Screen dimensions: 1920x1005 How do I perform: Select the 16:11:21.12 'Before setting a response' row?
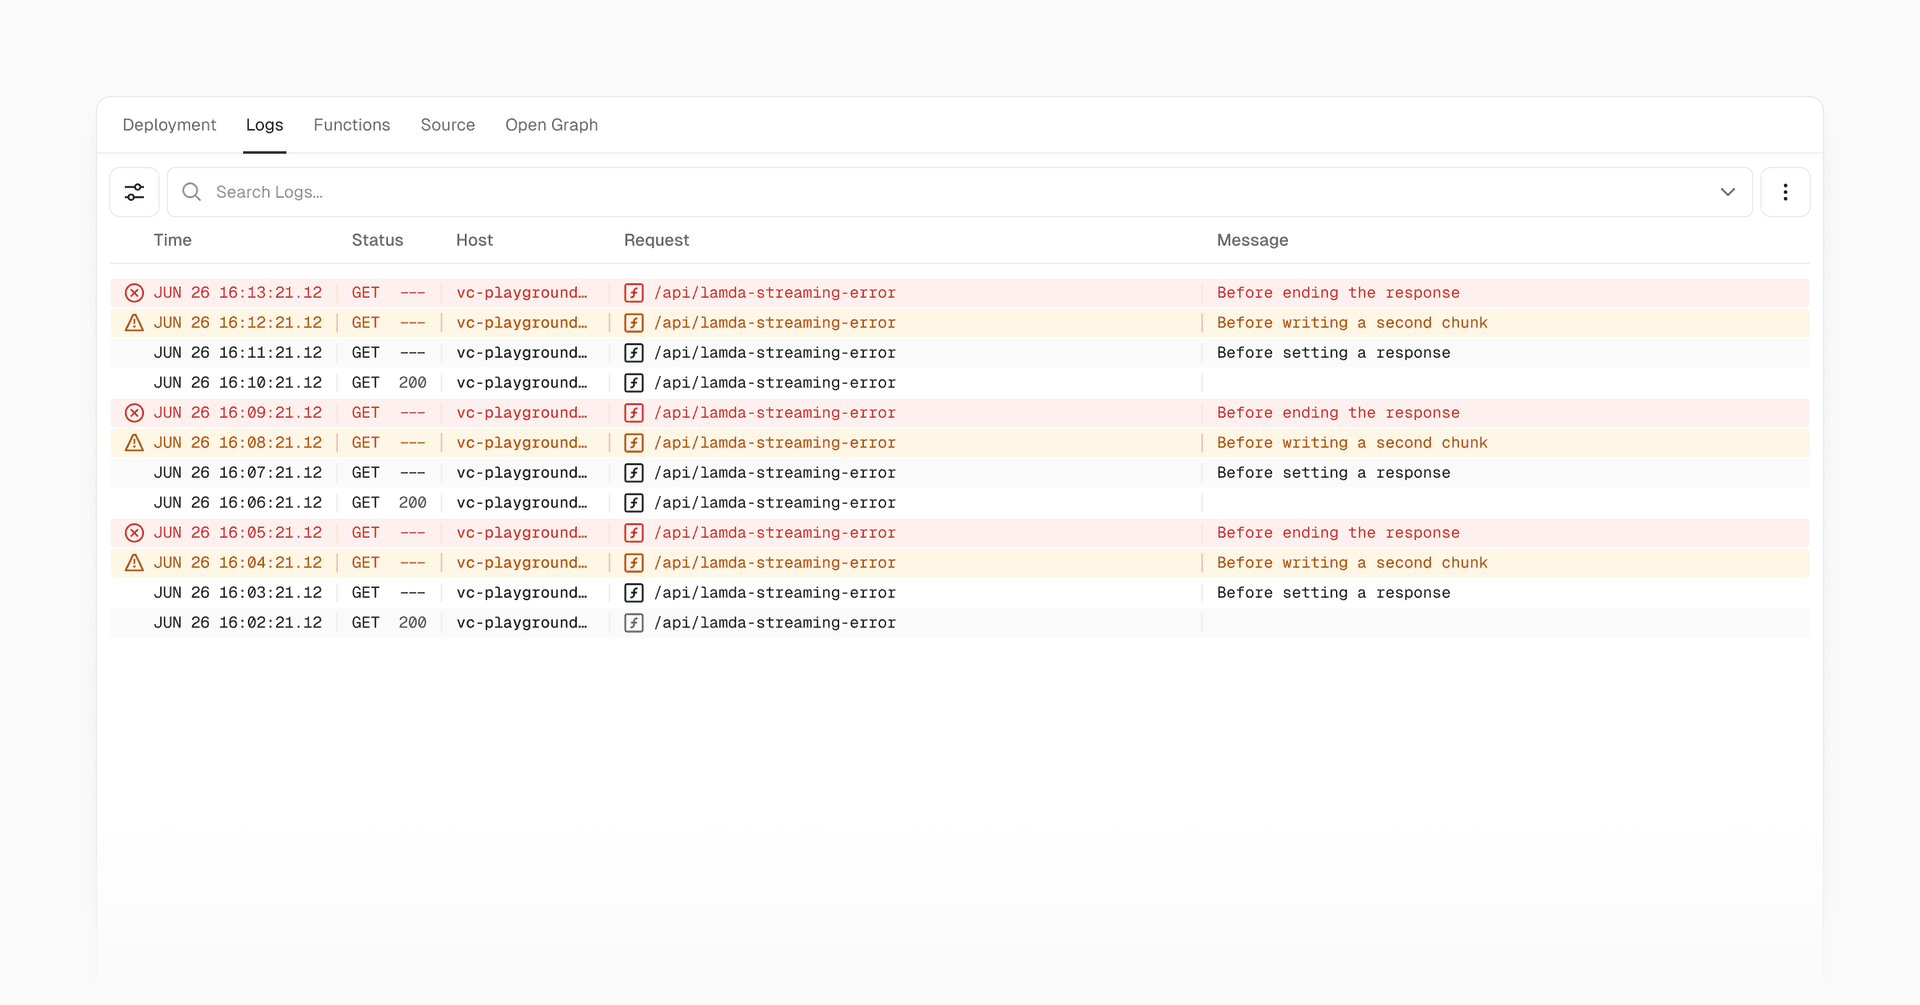click(1332, 353)
